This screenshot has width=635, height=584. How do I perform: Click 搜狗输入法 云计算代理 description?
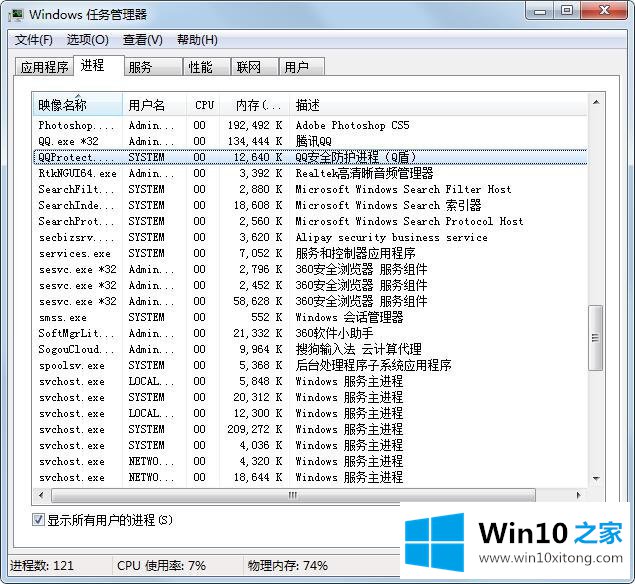pyautogui.click(x=358, y=349)
